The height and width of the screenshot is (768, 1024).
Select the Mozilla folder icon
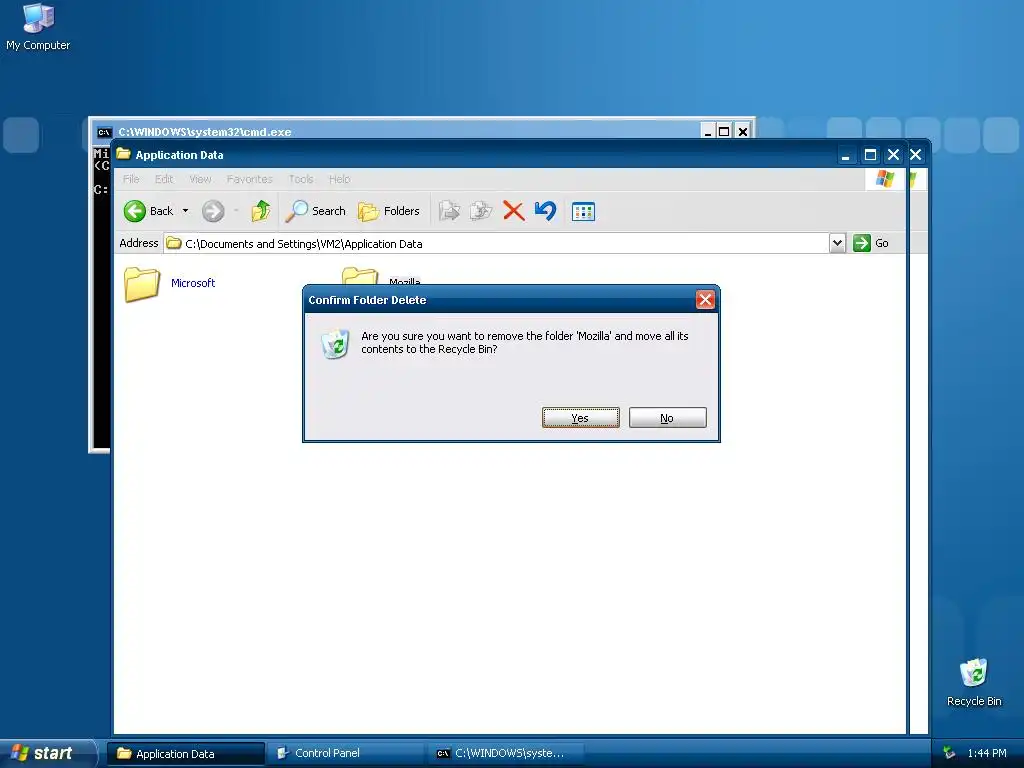[360, 275]
